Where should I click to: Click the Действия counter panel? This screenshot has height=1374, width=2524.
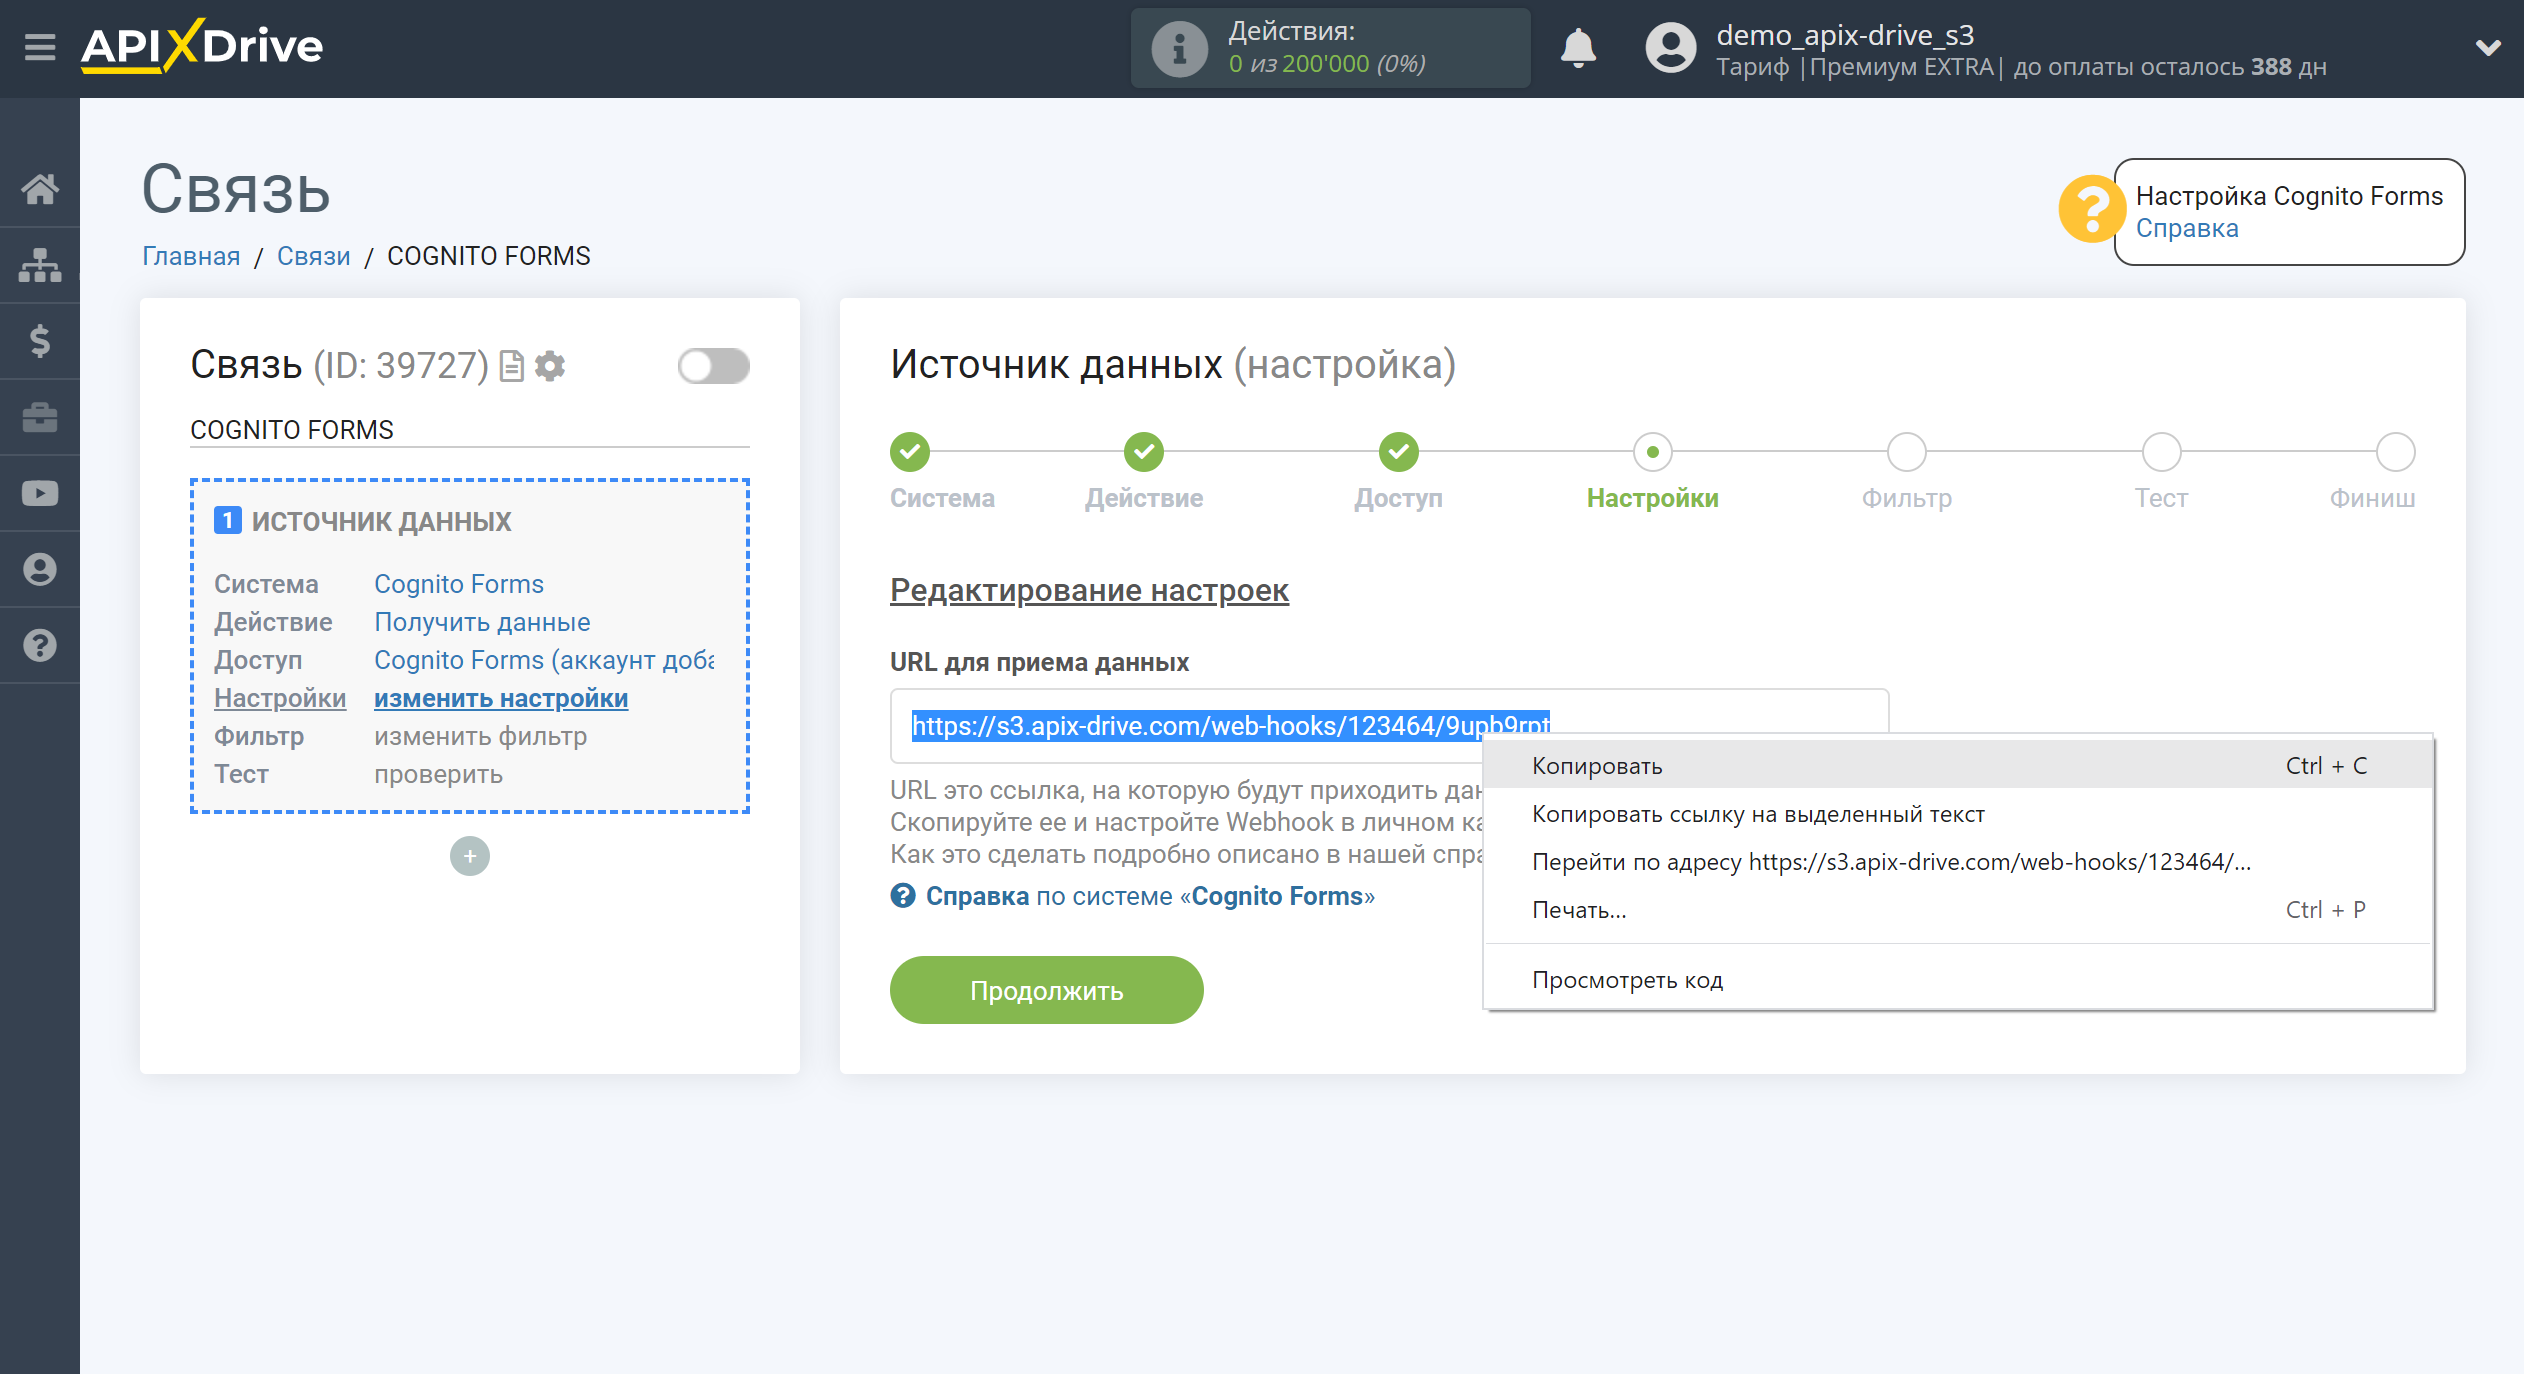pos(1330,48)
